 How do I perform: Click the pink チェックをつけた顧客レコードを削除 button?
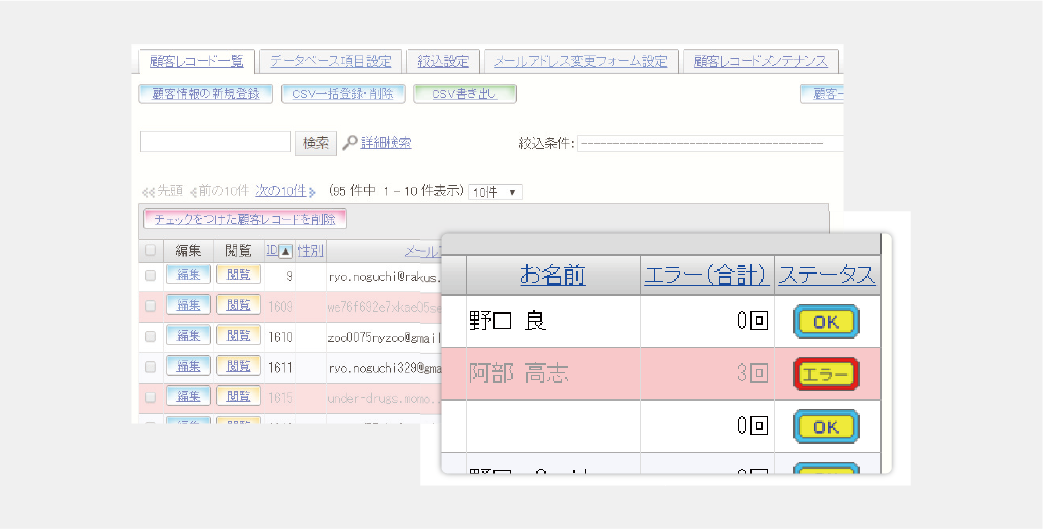pos(245,219)
